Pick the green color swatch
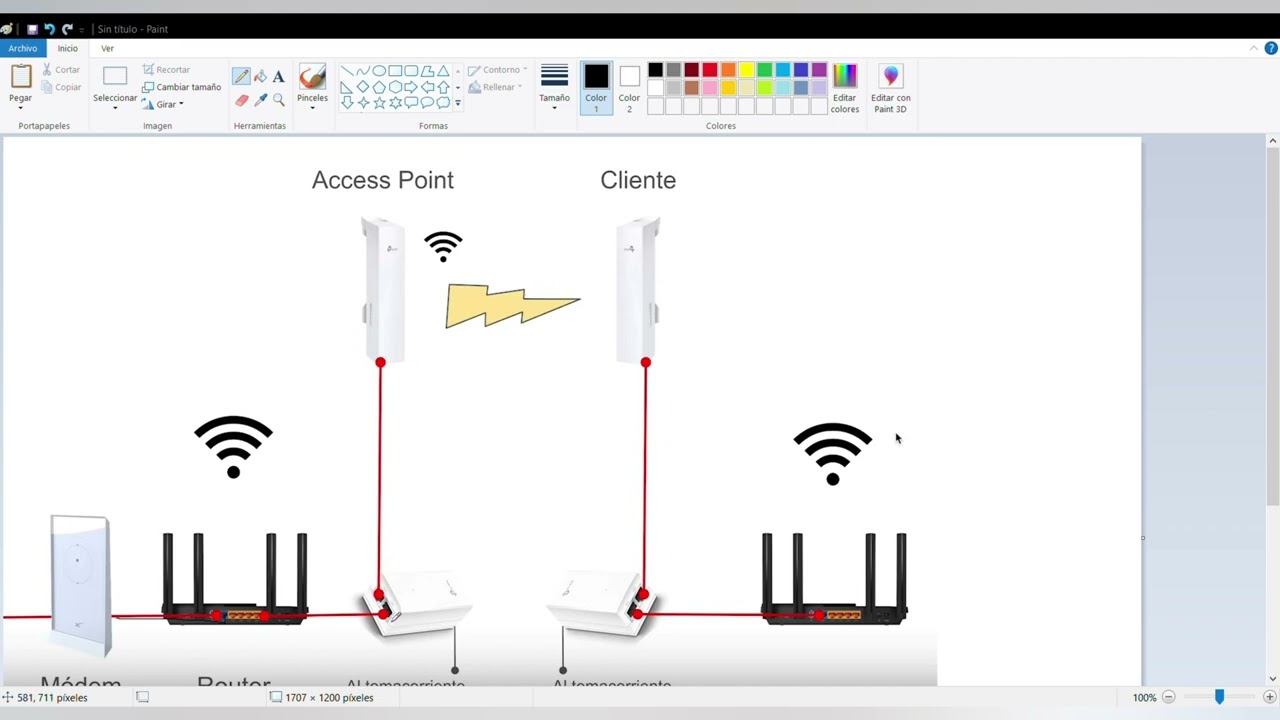The width and height of the screenshot is (1280, 720). tap(764, 70)
